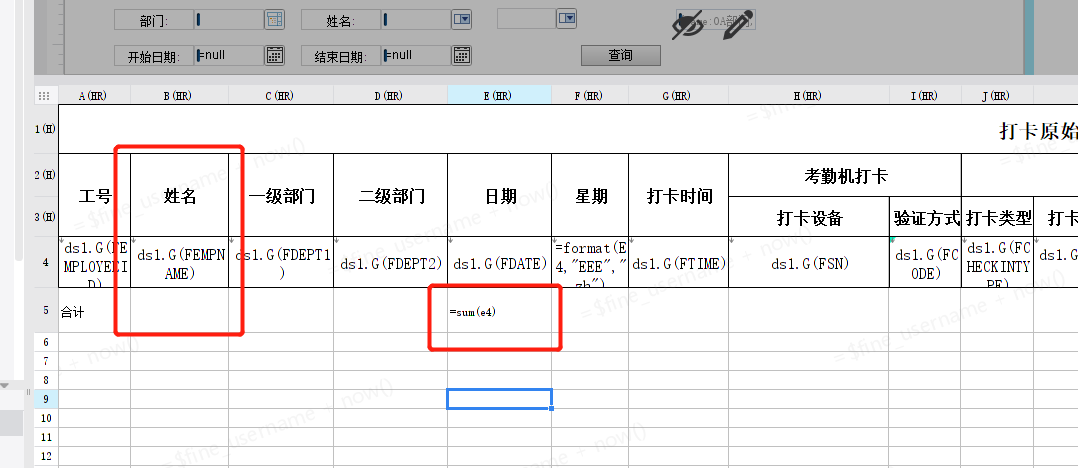
Task: Select the ds1.G(FCHECKINTYPE) data cell
Action: point(996,262)
